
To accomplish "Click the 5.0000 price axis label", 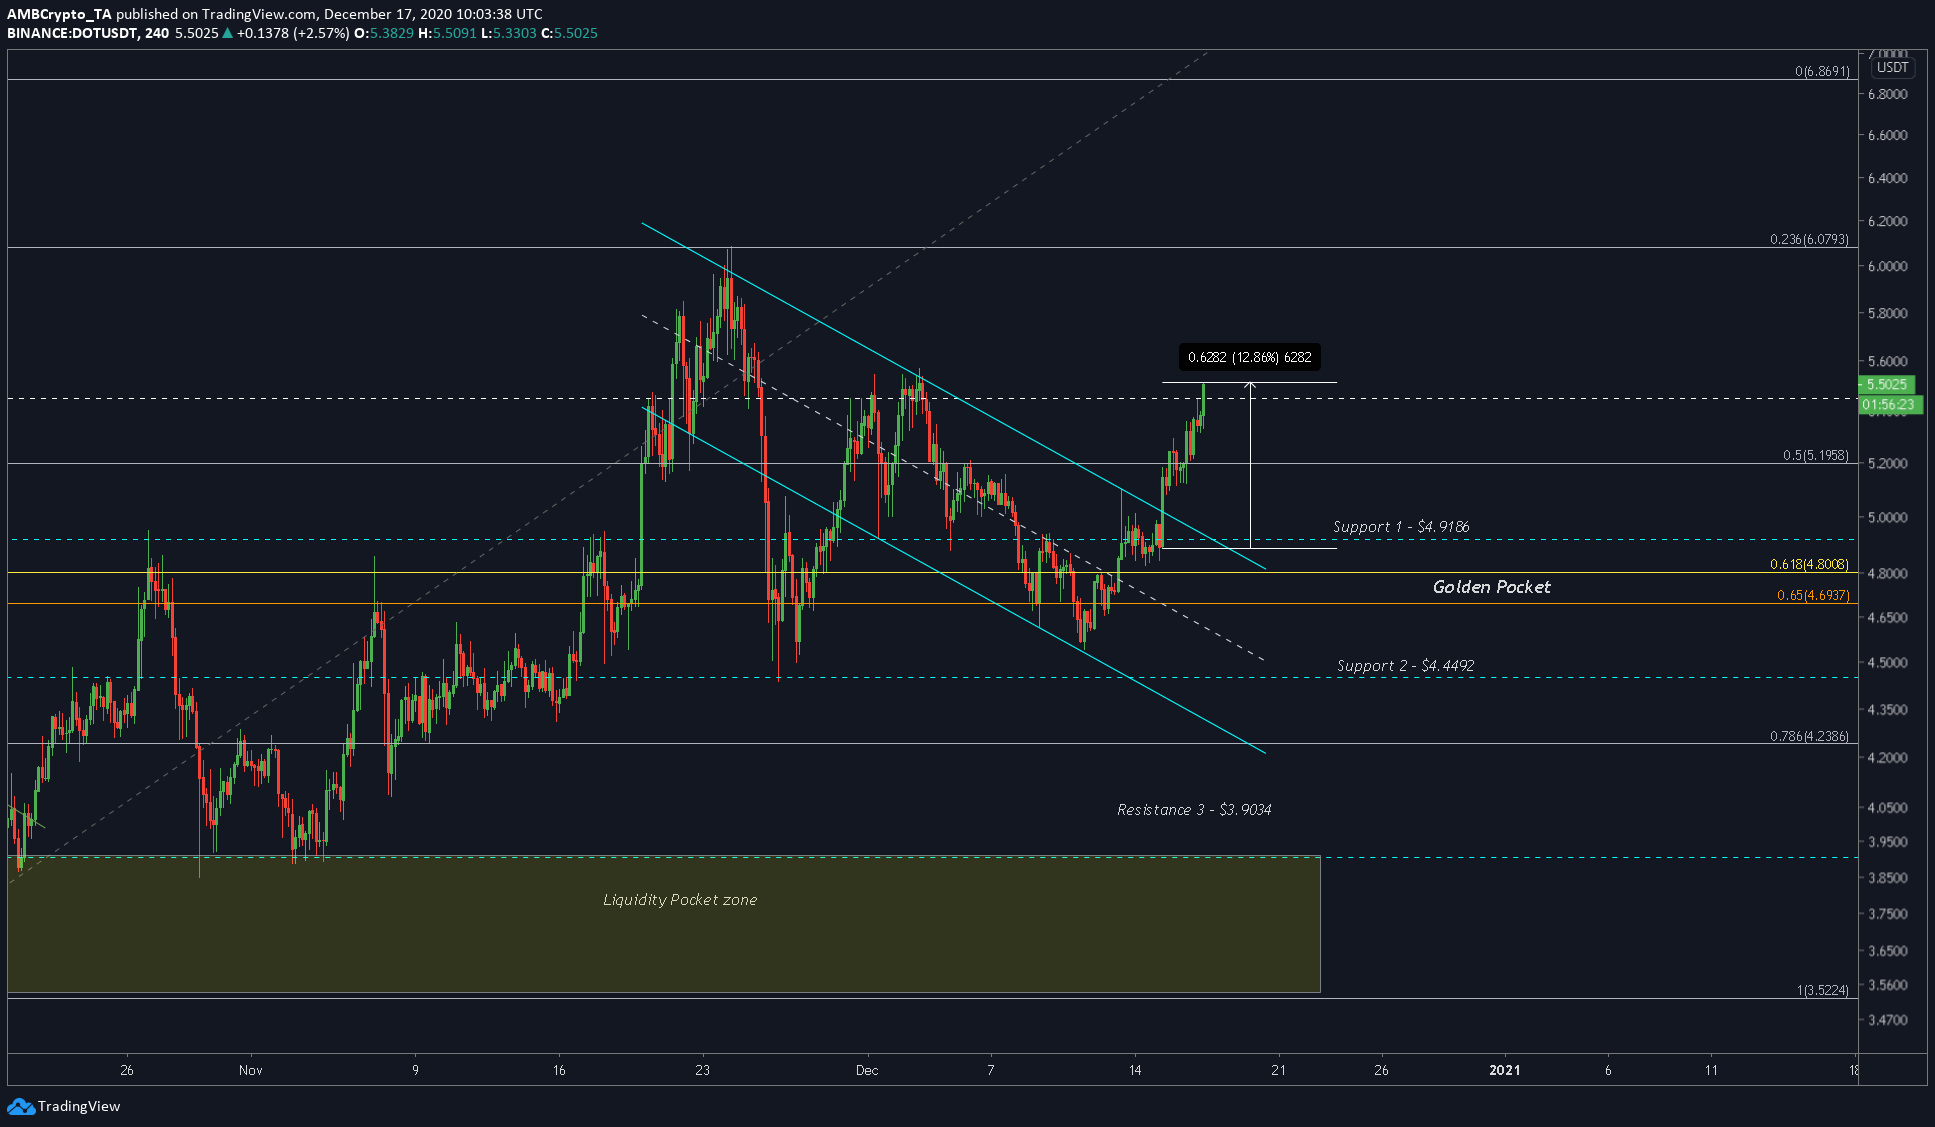I will point(1888,517).
